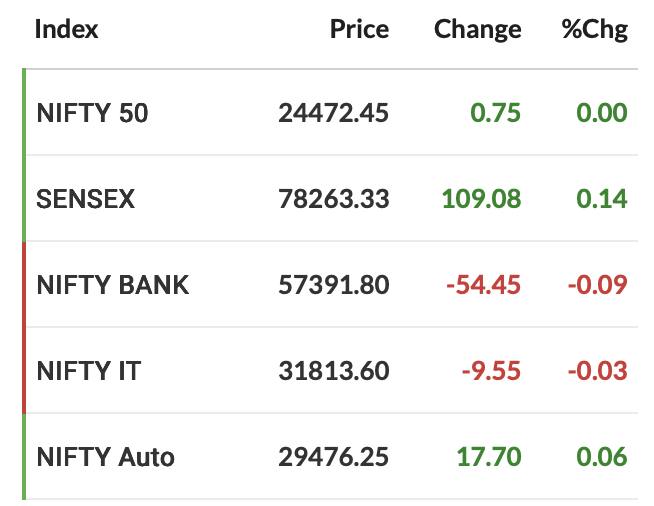The image size is (654, 506).
Task: Click the Change column header
Action: (478, 30)
